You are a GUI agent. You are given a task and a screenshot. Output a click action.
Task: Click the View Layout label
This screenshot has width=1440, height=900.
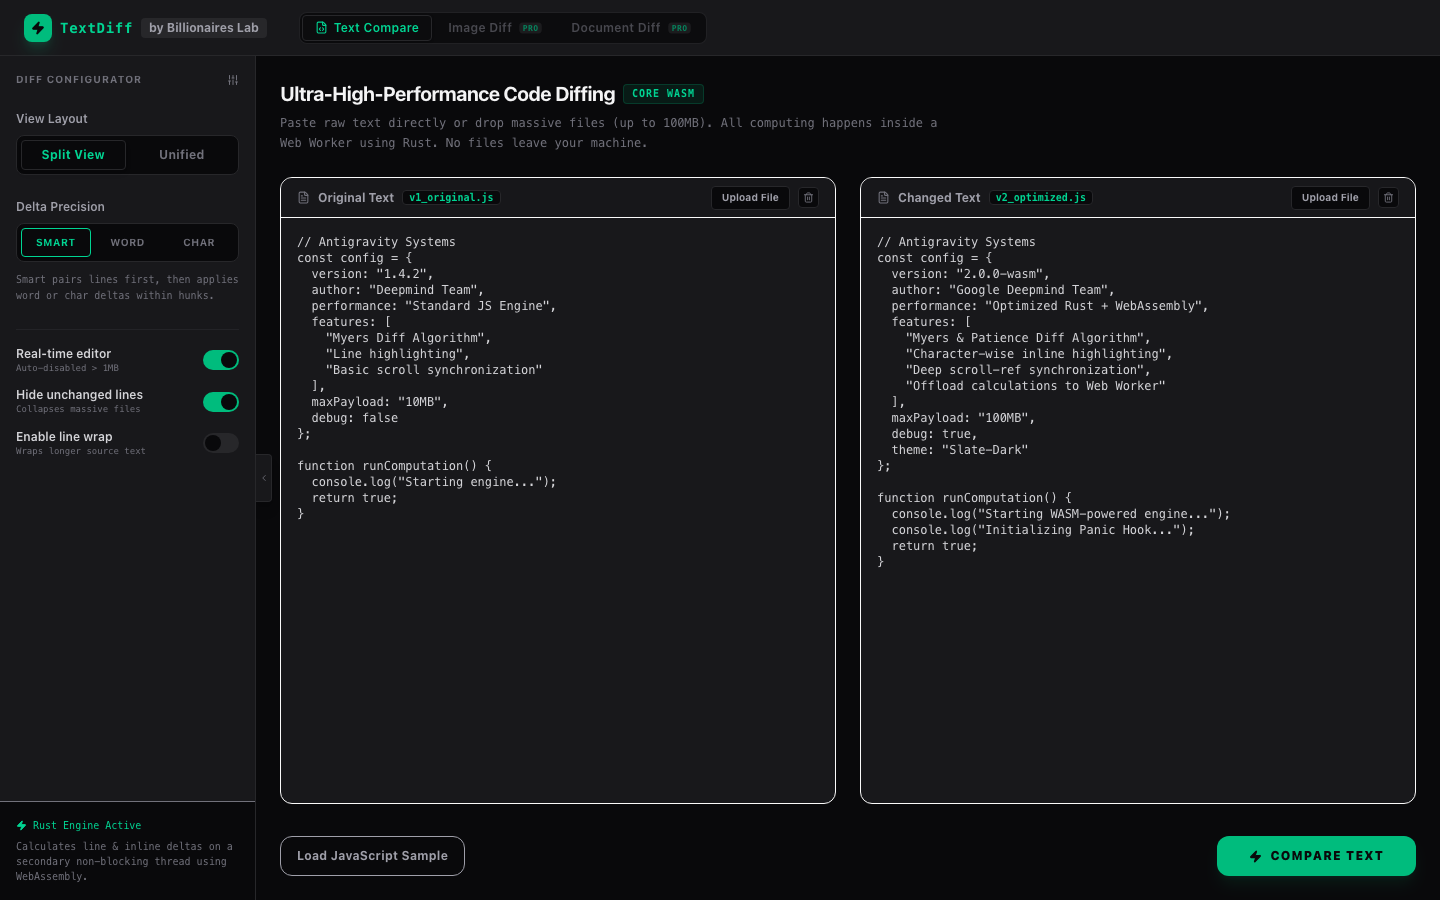(52, 119)
